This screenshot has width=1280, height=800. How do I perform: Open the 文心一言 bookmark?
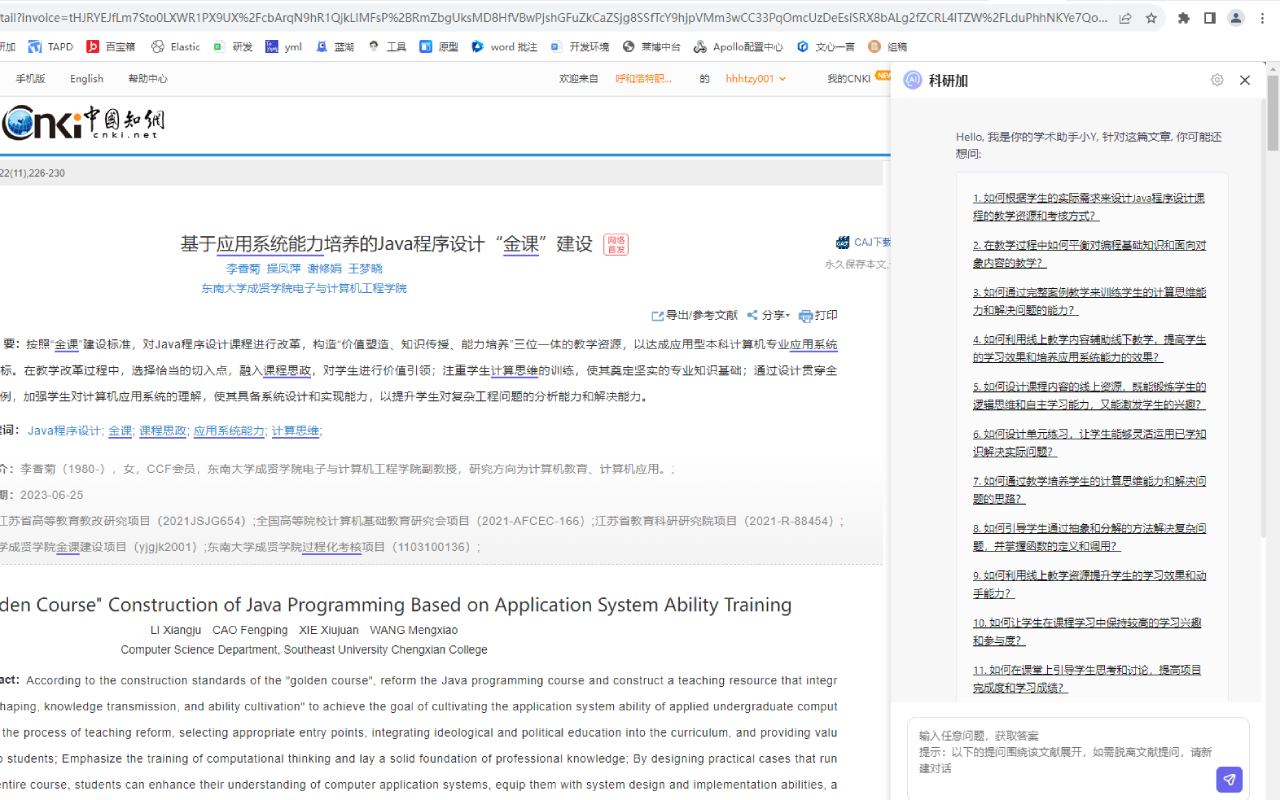[x=826, y=47]
